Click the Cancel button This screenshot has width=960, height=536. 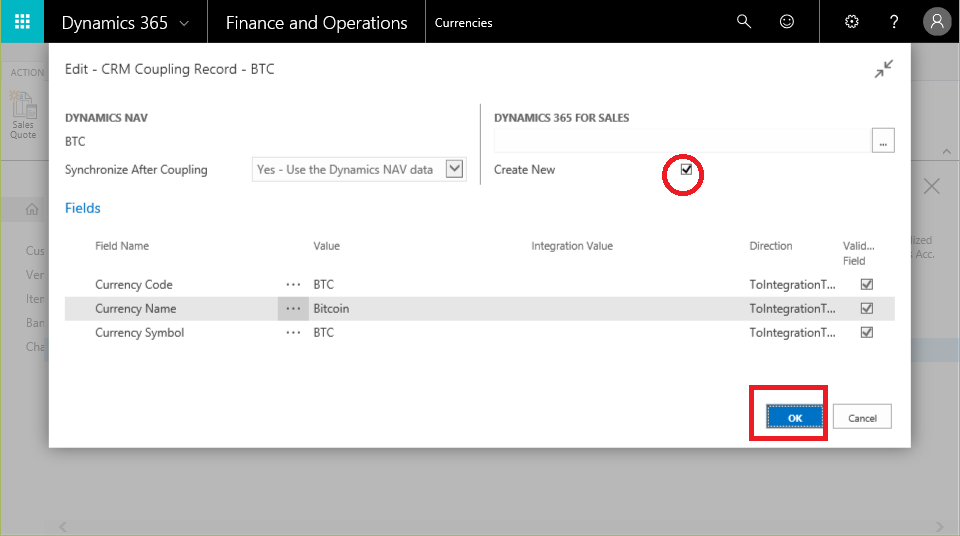point(862,418)
